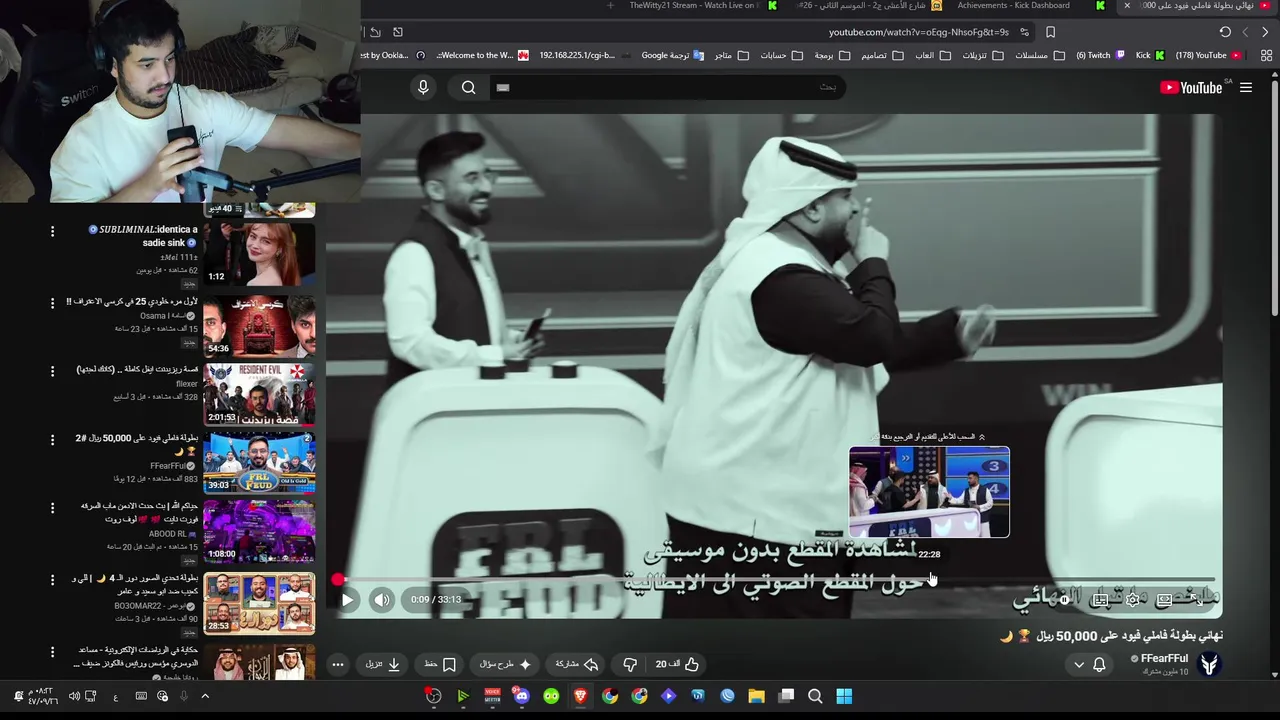Expand the subscription notification dropdown chevron
The height and width of the screenshot is (720, 1280).
pyautogui.click(x=1078, y=664)
